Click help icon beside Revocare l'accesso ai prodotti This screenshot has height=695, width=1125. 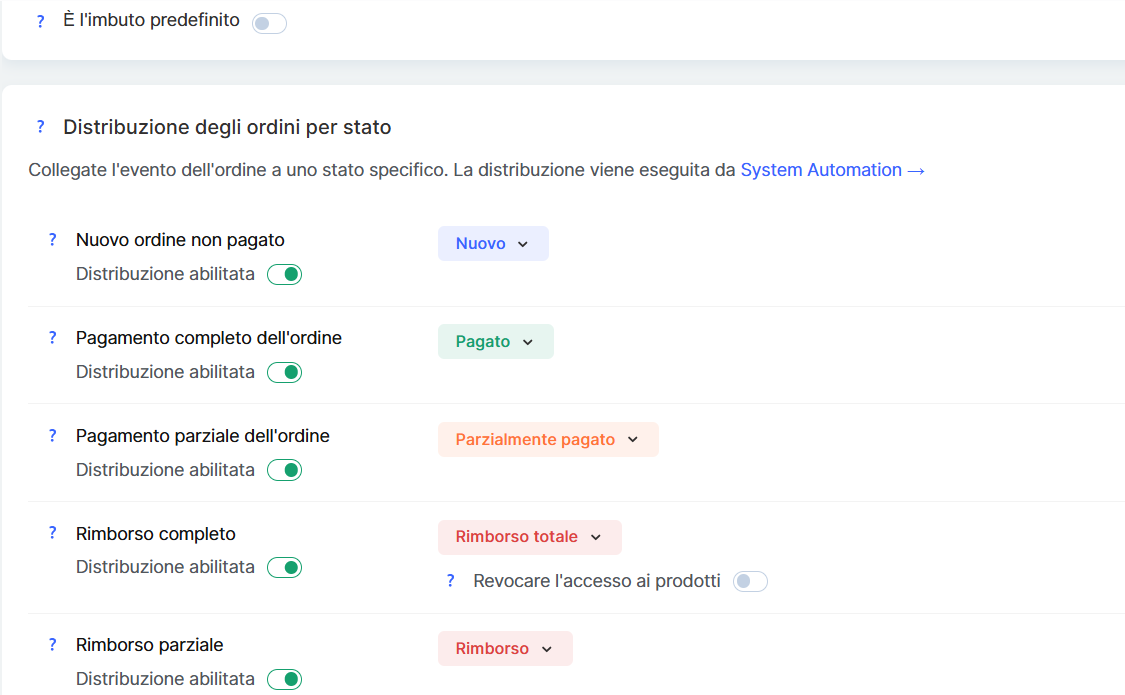click(x=450, y=581)
